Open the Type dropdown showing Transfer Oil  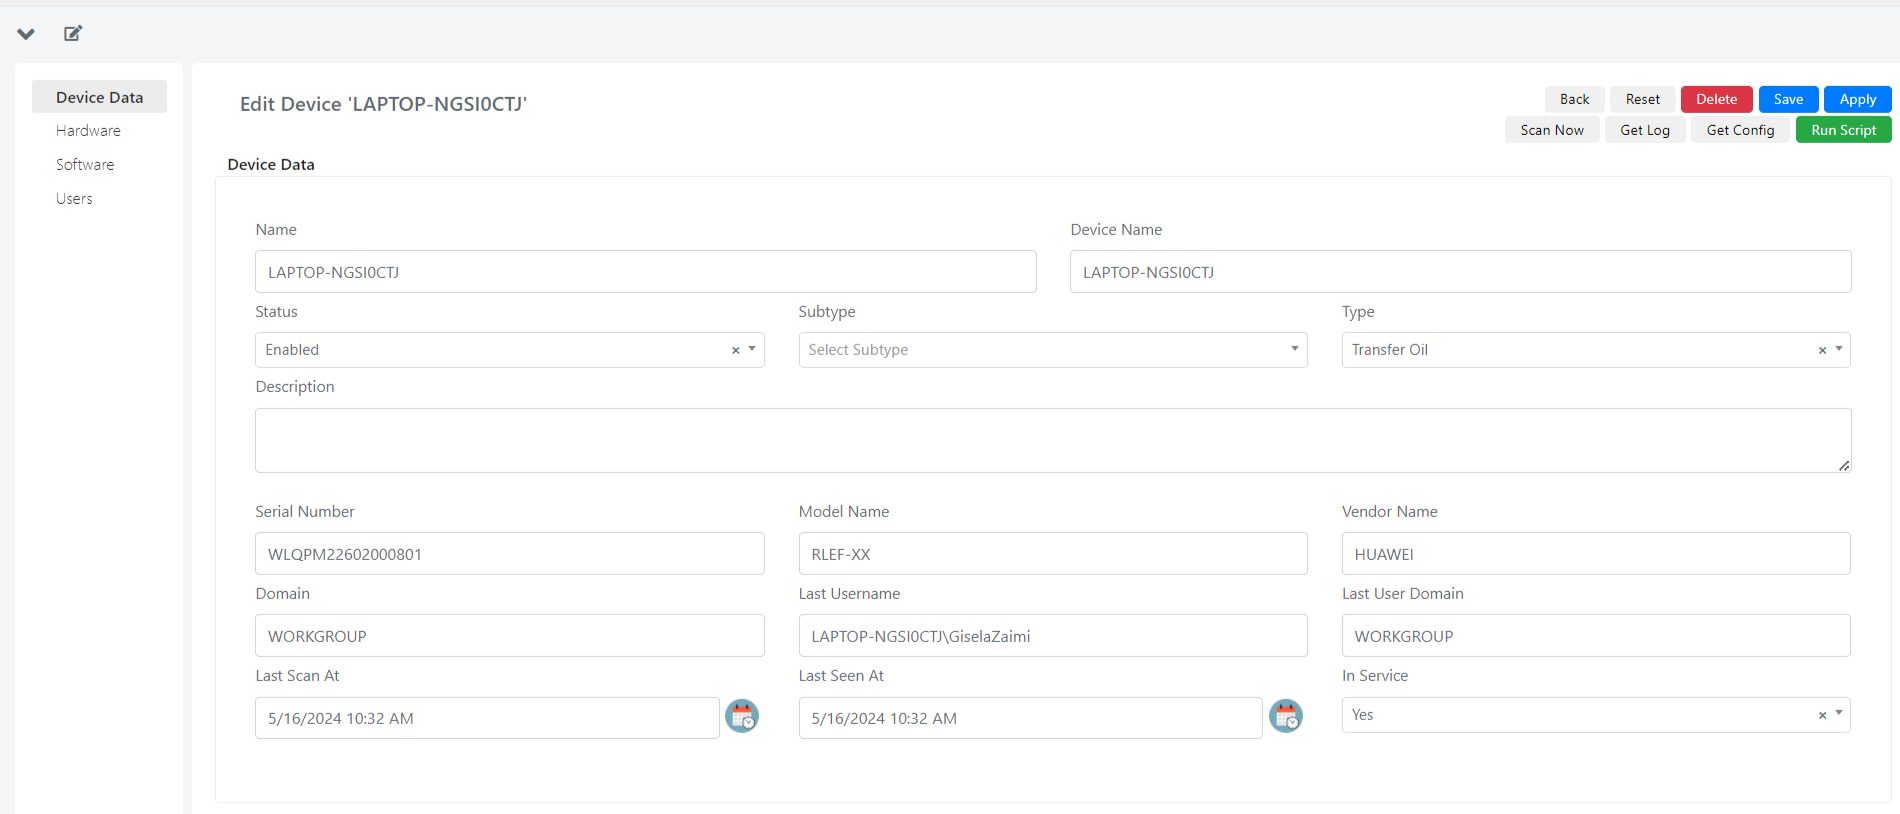point(1596,350)
